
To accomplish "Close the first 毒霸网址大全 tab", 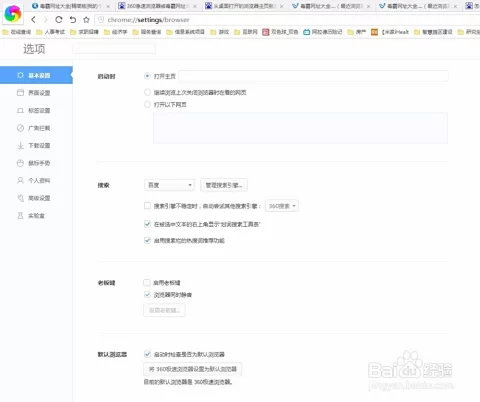I will (x=108, y=6).
